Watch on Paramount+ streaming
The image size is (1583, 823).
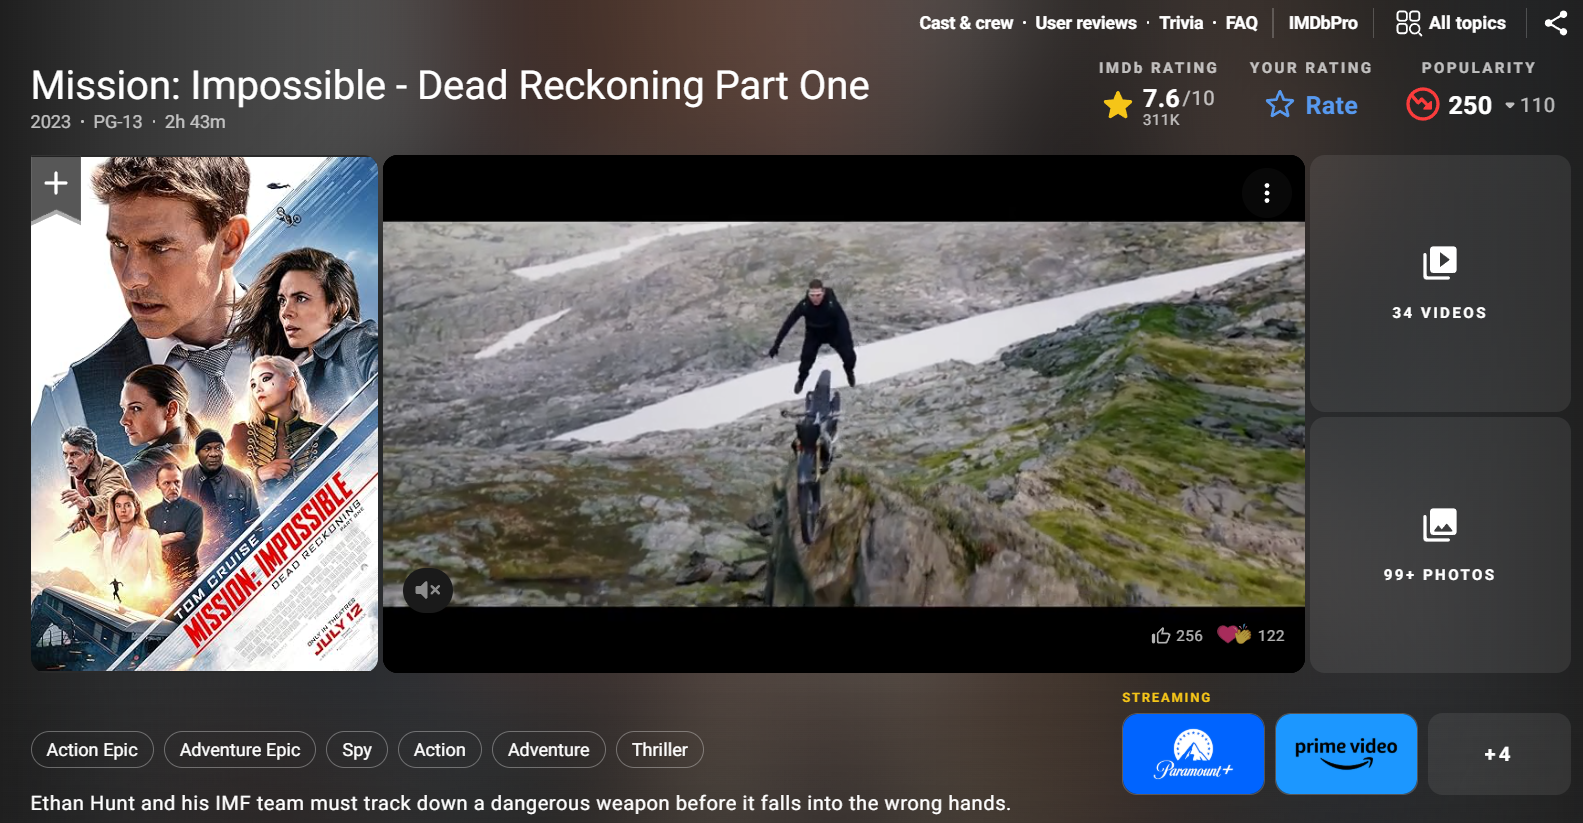[1193, 754]
